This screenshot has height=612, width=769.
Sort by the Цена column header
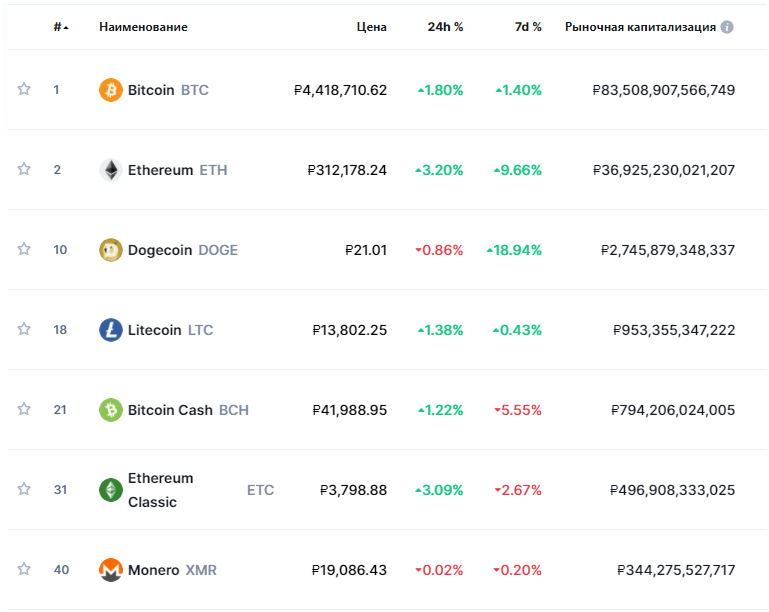click(371, 27)
